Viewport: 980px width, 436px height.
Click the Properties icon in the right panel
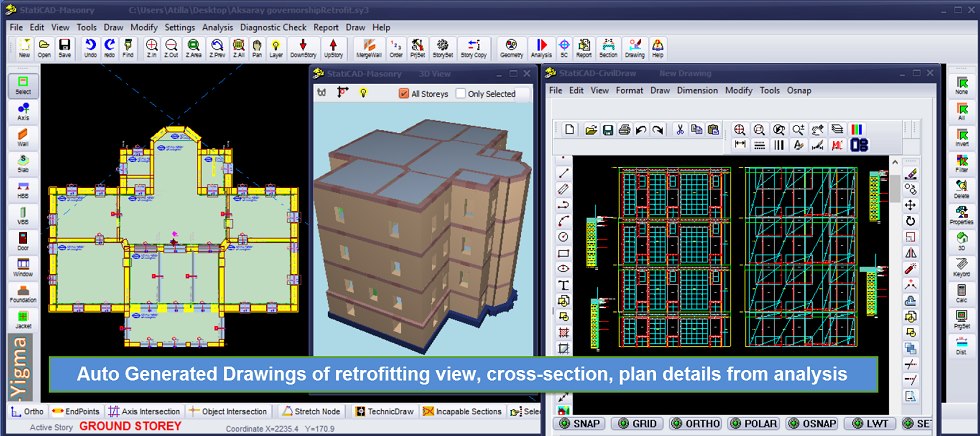[961, 215]
